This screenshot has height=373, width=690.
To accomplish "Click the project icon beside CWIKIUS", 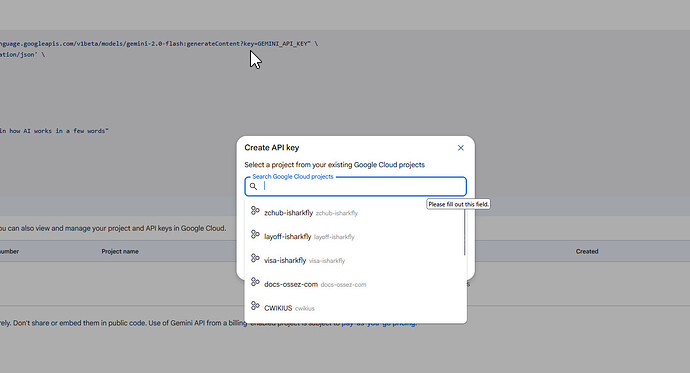I will pyautogui.click(x=255, y=306).
